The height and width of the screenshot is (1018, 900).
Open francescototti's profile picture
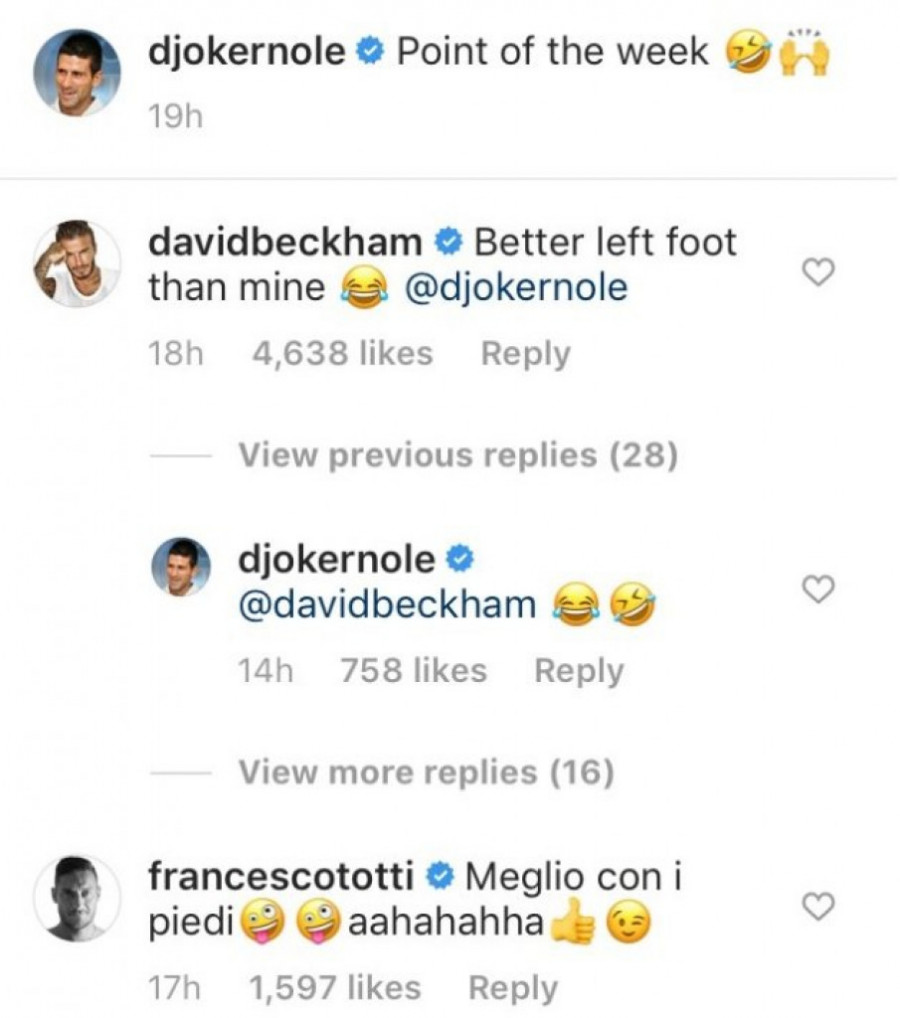[x=77, y=898]
